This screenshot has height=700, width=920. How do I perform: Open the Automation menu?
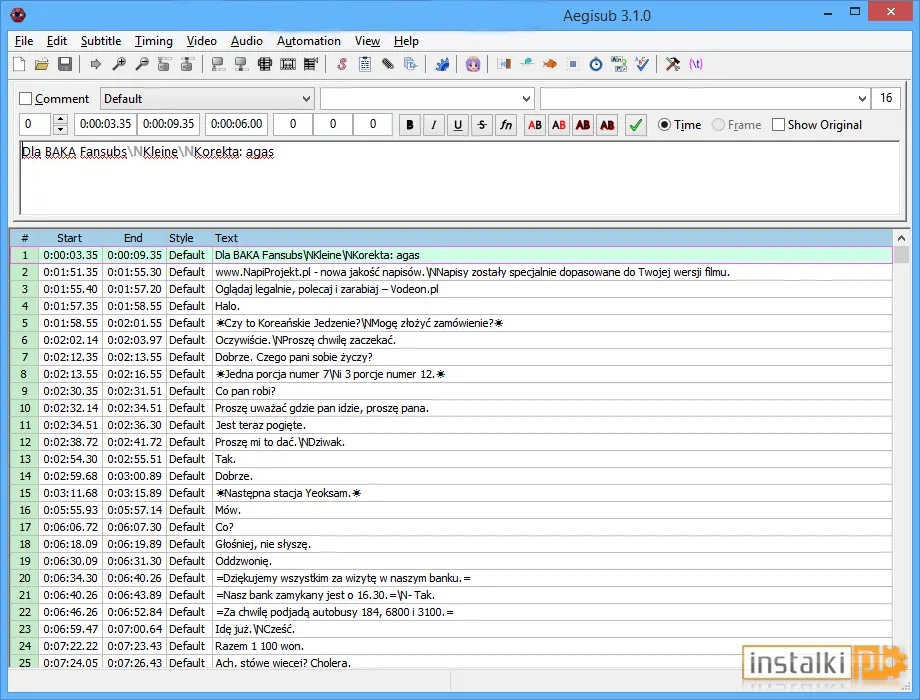pyautogui.click(x=309, y=41)
